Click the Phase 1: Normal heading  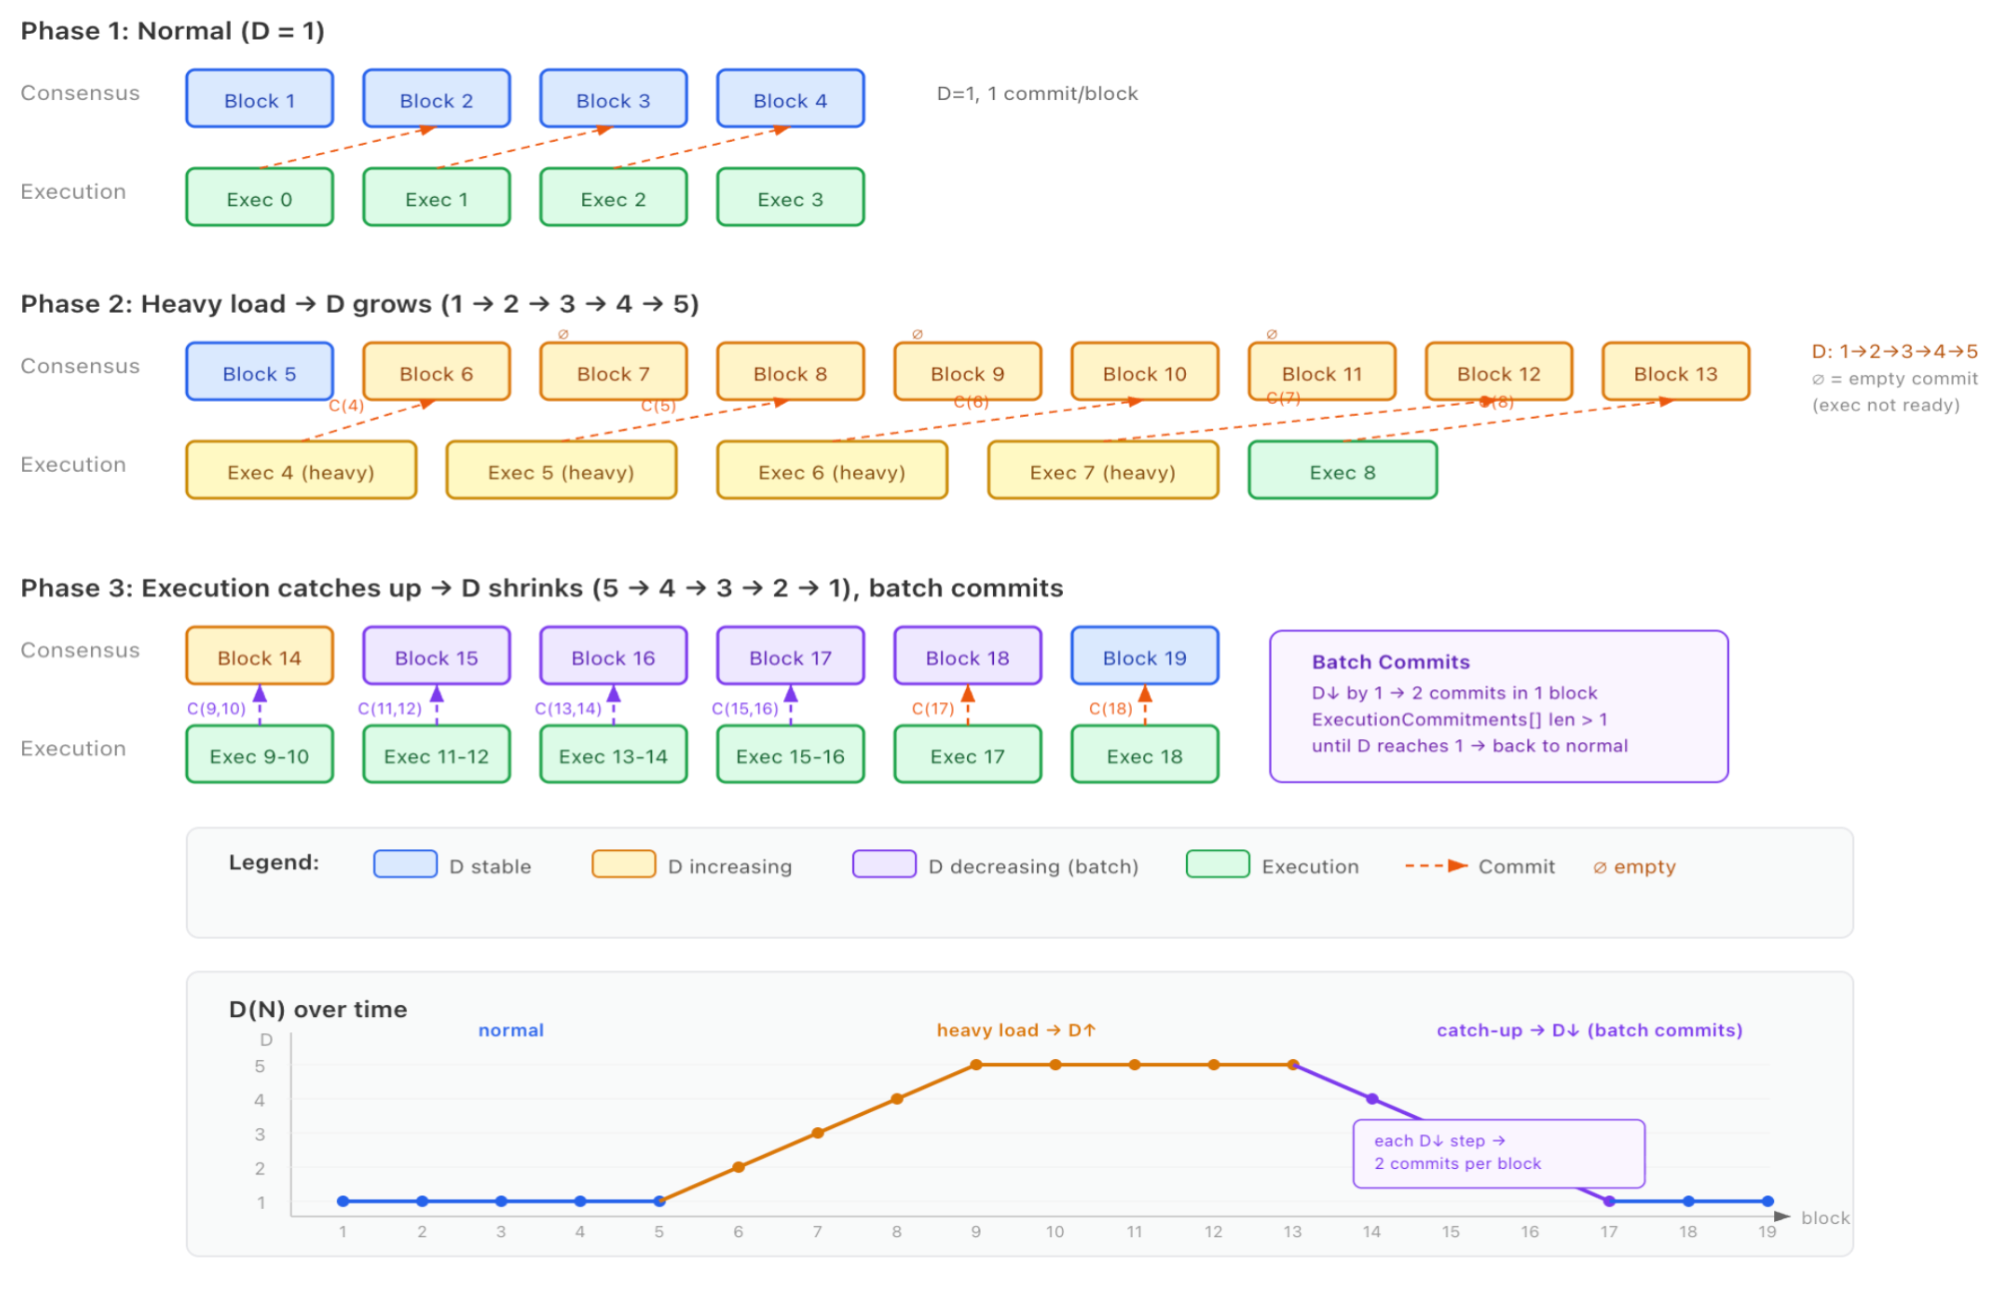click(x=173, y=31)
